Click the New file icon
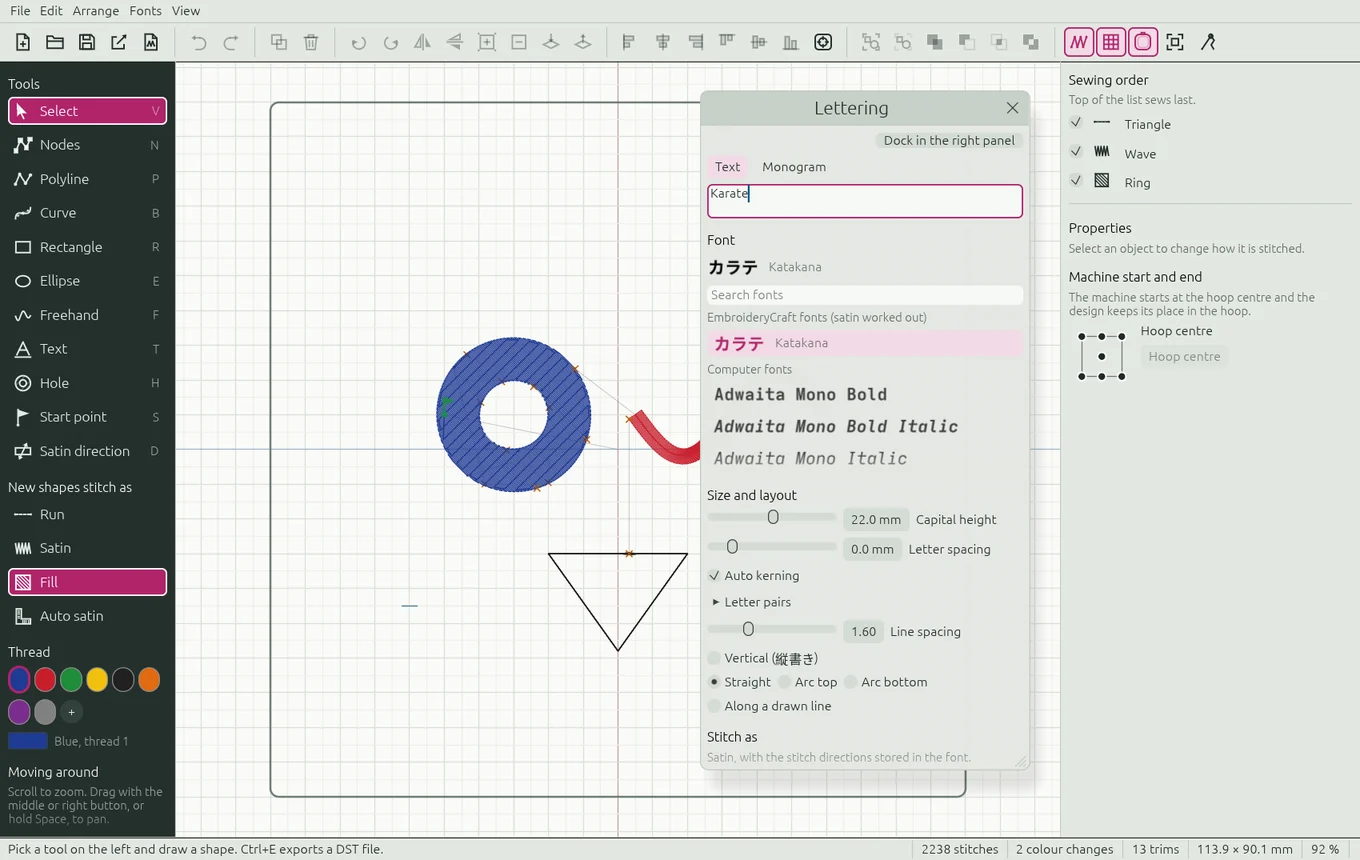The height and width of the screenshot is (860, 1360). coord(23,42)
